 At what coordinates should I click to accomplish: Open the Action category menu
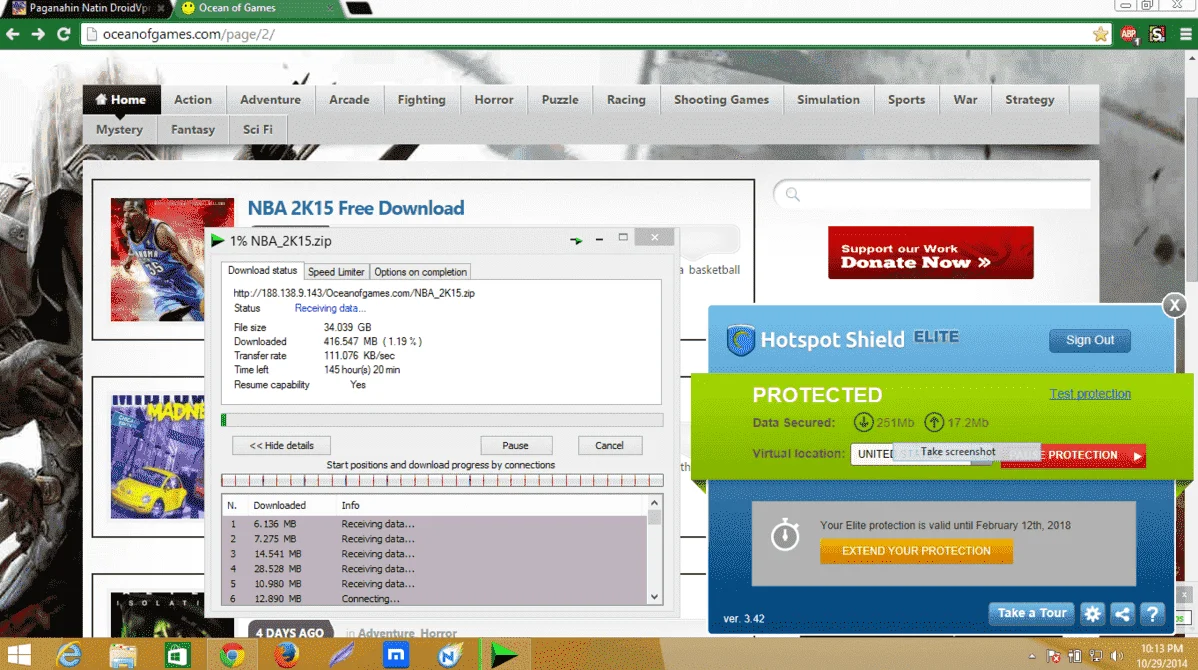click(x=193, y=99)
